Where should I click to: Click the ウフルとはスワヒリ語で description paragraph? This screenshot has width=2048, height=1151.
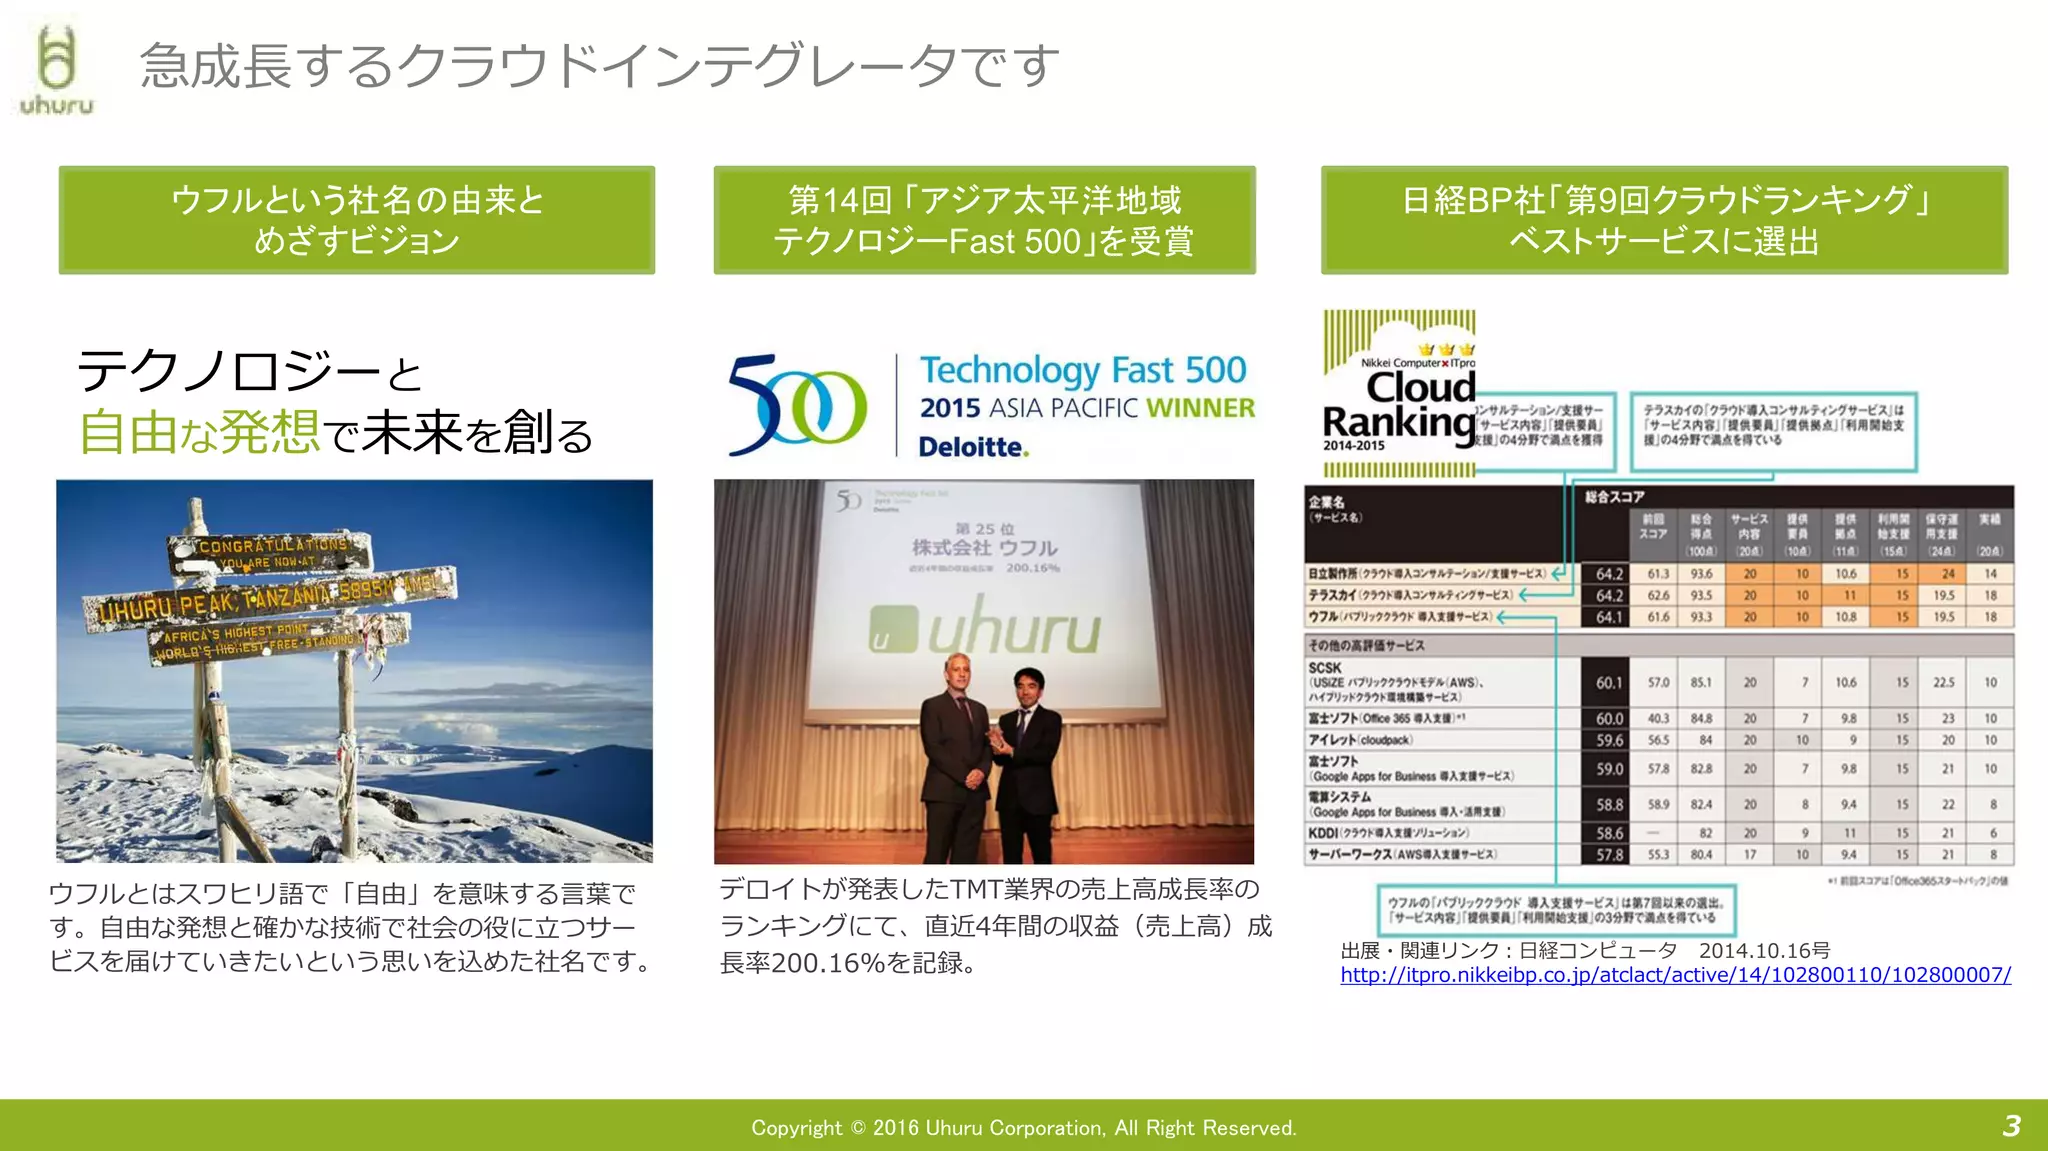tap(350, 927)
